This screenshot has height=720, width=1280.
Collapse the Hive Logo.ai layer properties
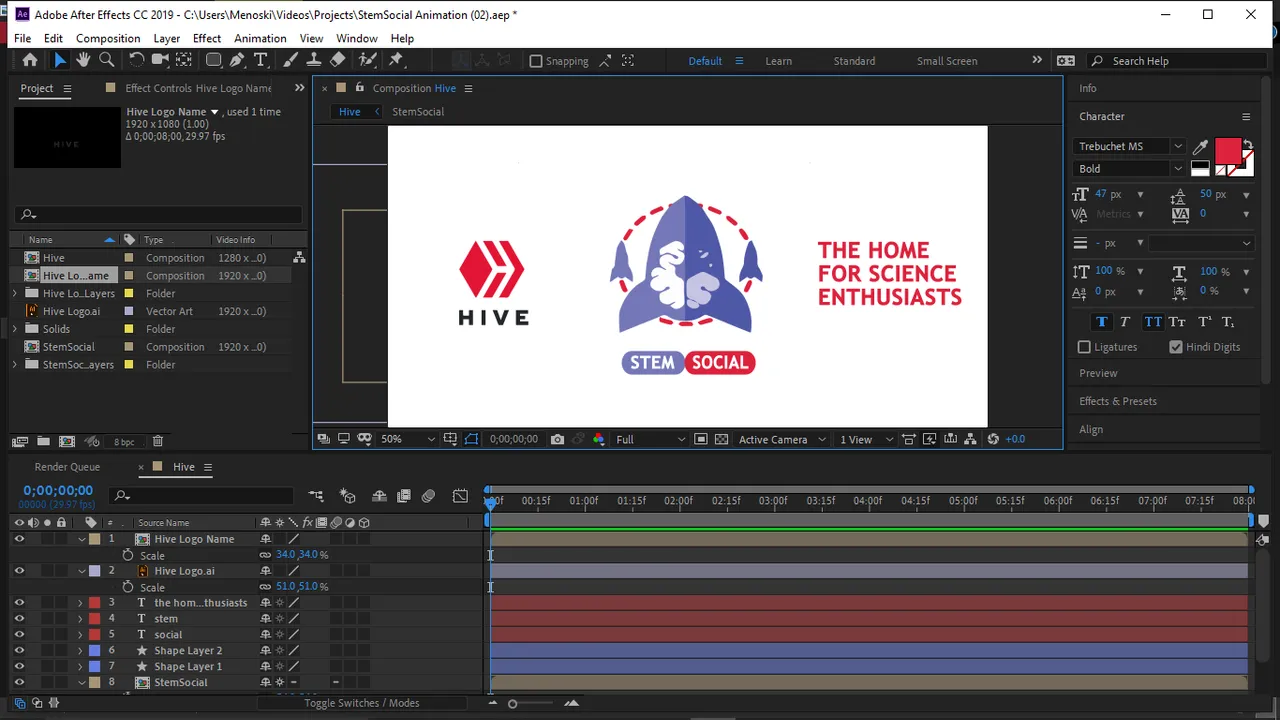tap(82, 571)
